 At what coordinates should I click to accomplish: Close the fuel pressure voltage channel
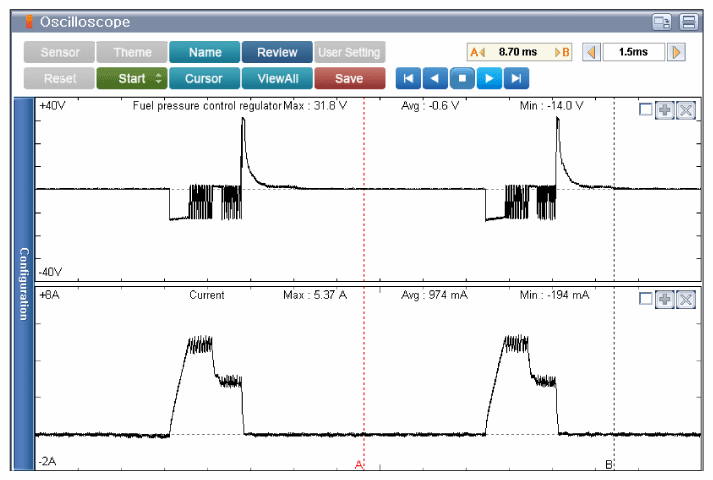685,110
